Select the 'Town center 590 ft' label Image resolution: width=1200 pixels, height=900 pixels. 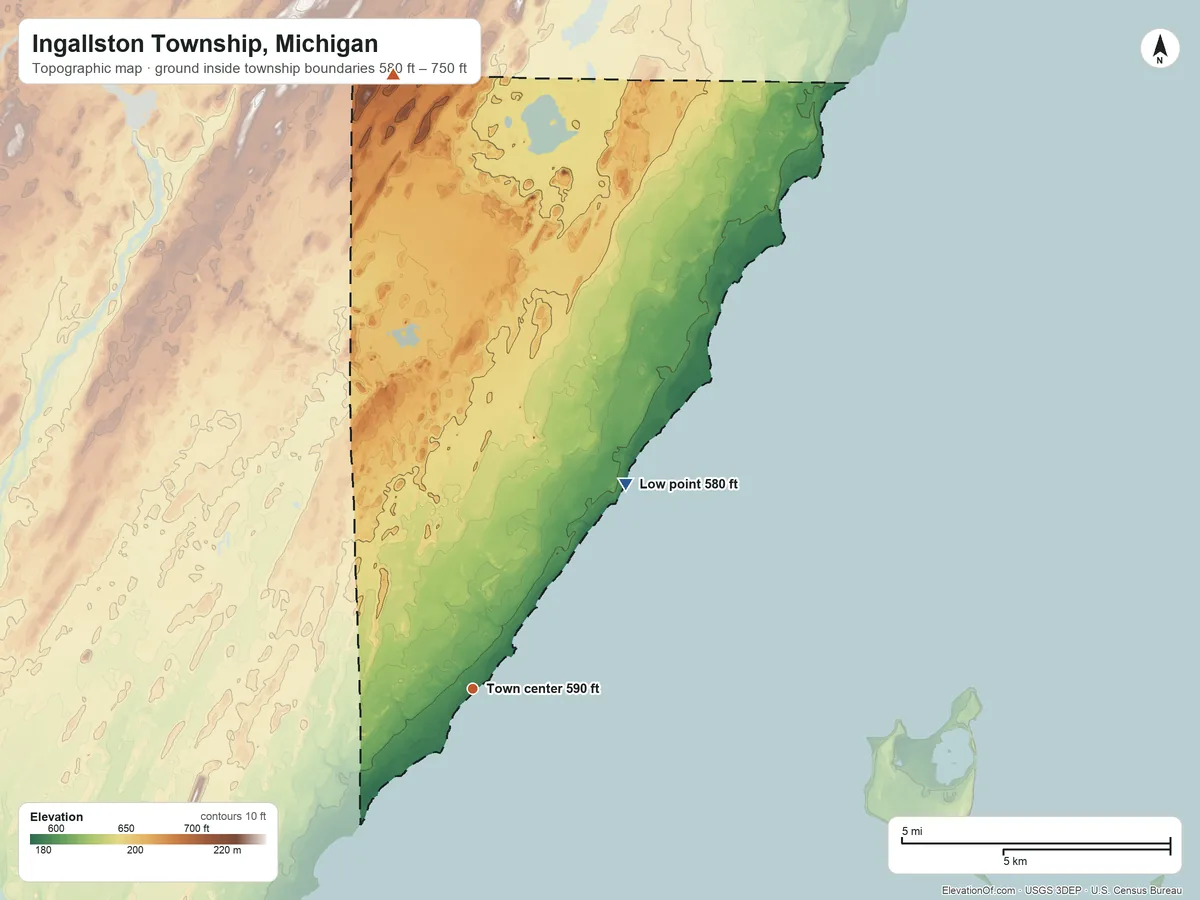click(x=543, y=689)
